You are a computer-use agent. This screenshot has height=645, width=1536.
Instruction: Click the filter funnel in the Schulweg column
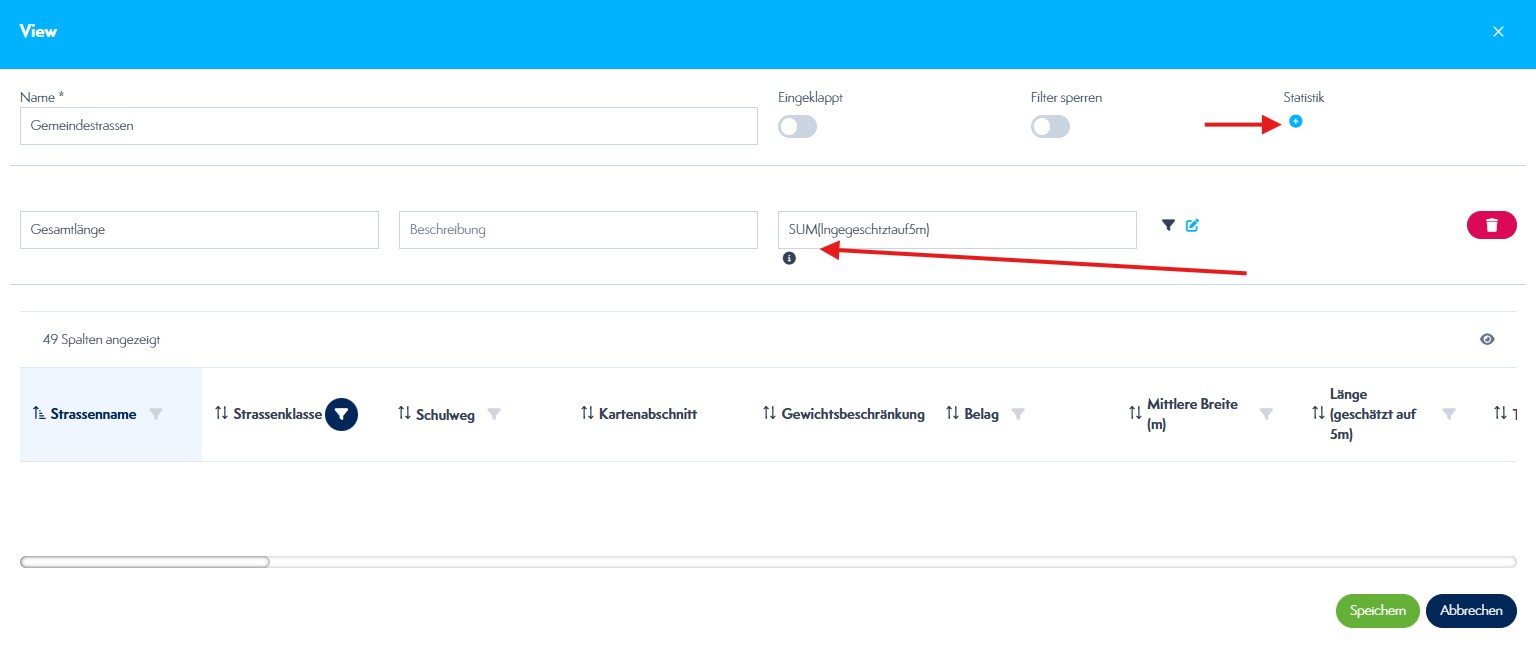coord(494,414)
